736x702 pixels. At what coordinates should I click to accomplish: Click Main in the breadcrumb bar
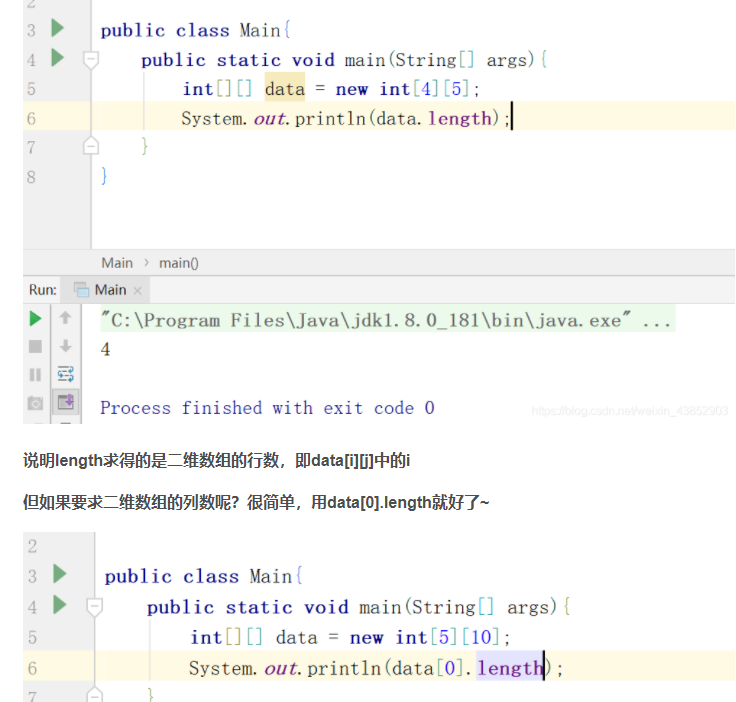click(117, 263)
